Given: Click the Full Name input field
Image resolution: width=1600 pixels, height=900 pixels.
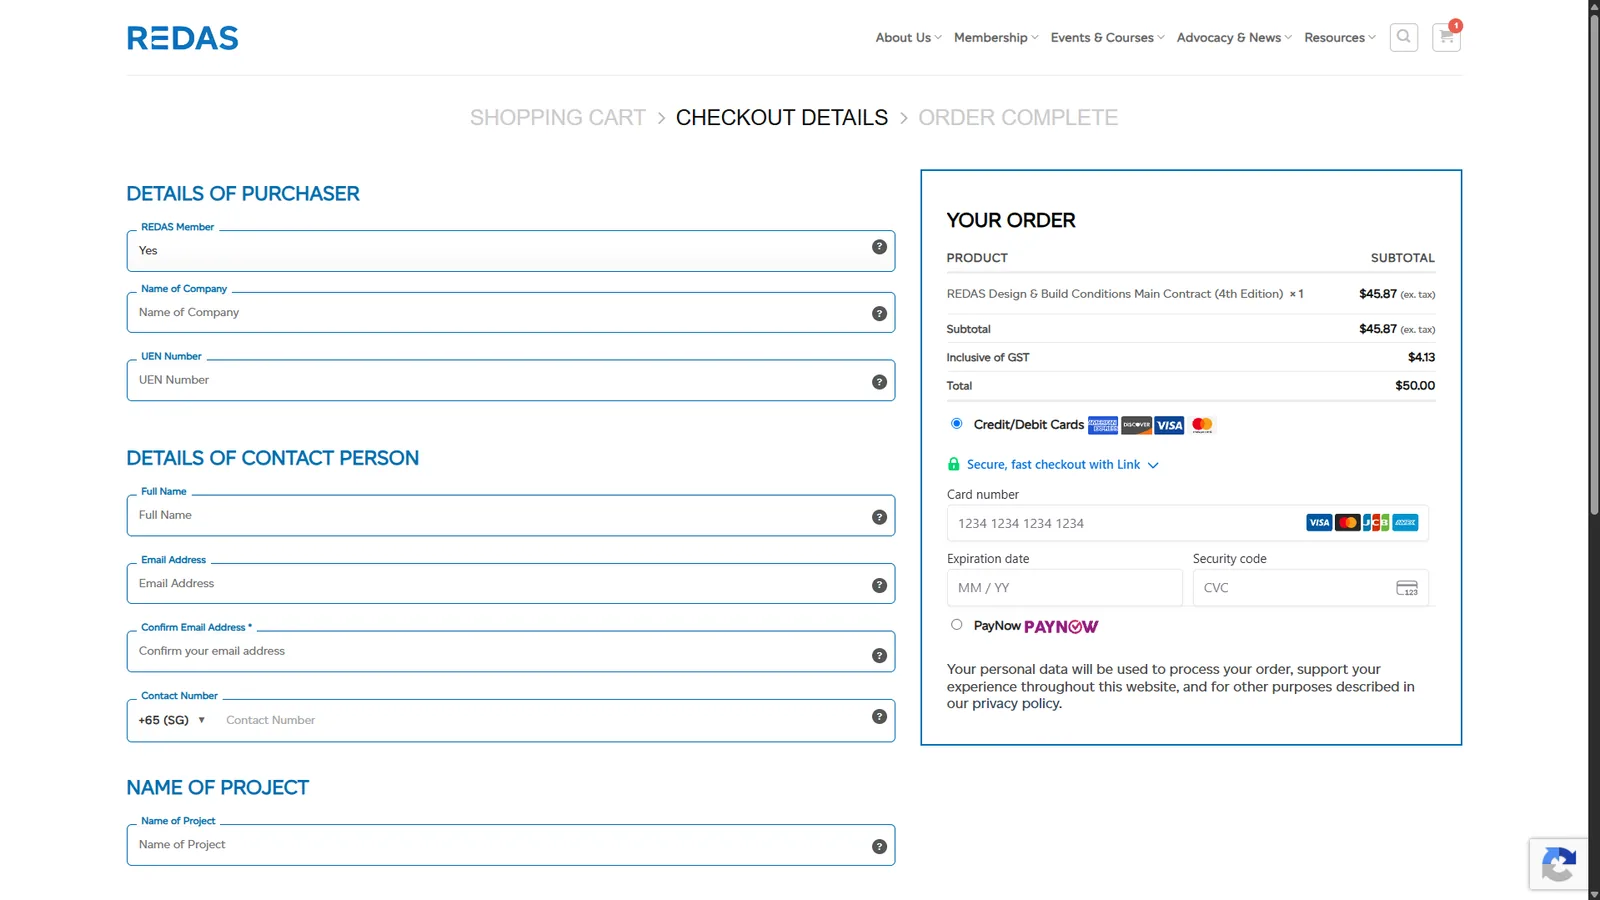Looking at the screenshot, I should 510,516.
